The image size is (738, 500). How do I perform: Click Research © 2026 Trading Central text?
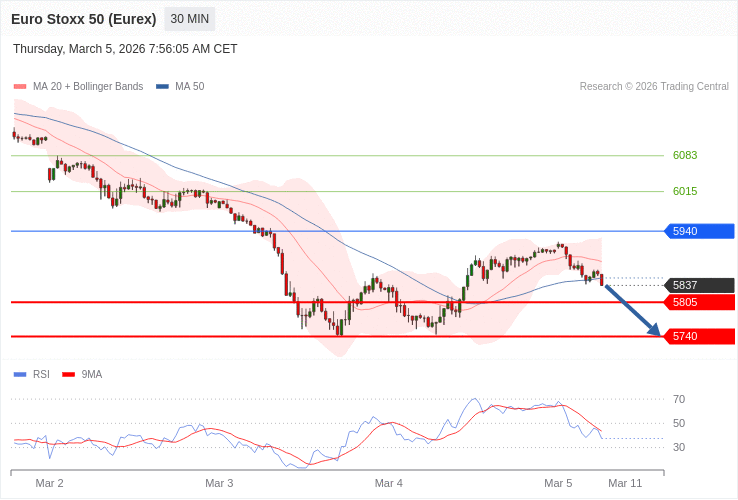pyautogui.click(x=654, y=87)
